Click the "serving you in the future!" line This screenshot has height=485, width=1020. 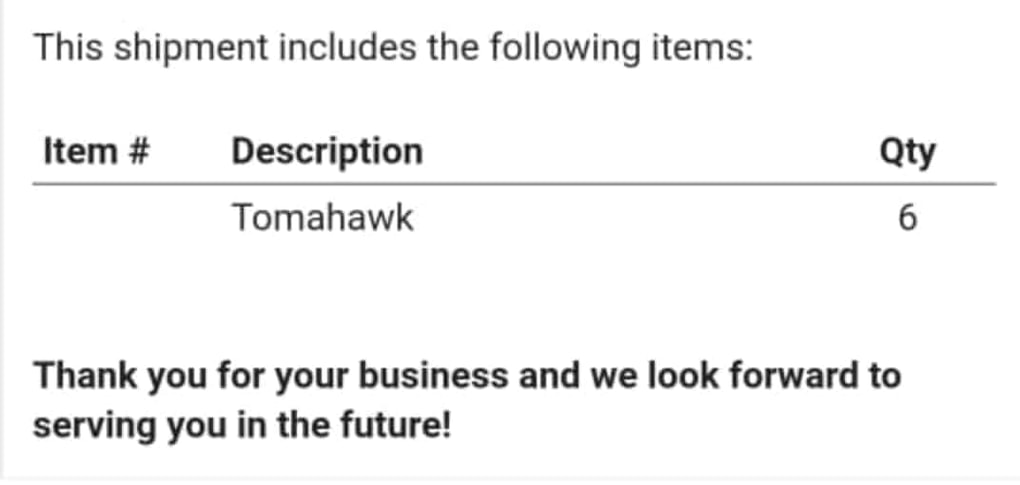point(242,425)
